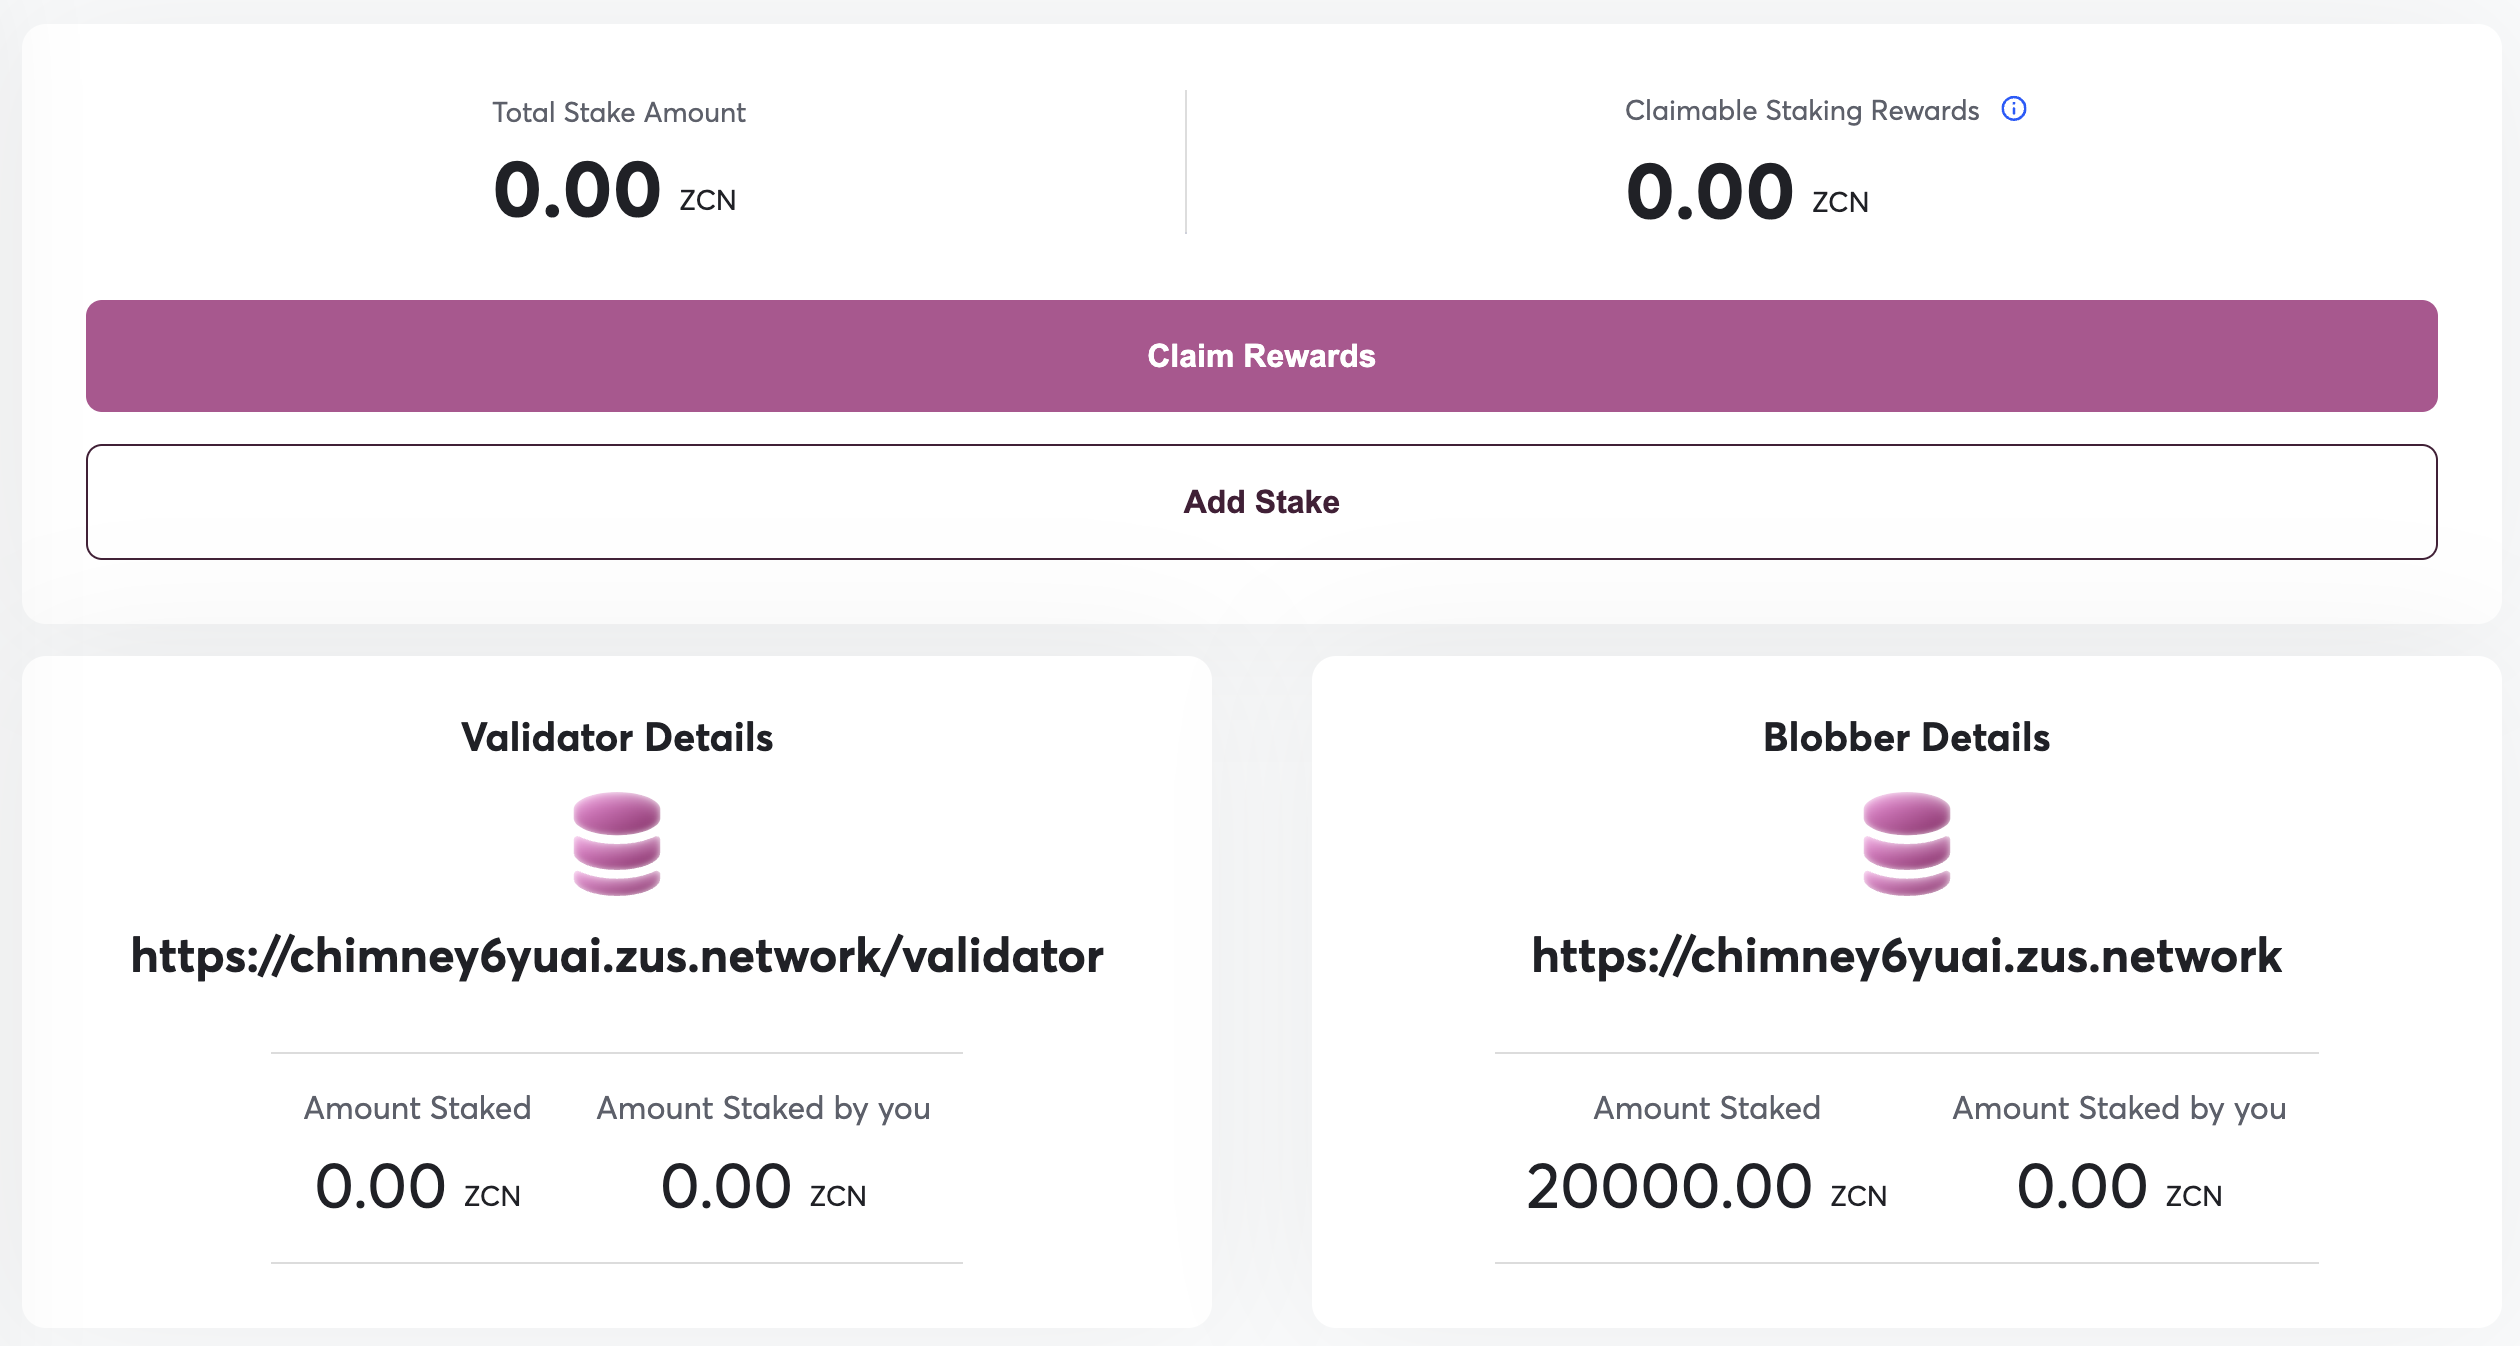Open the chimney6yuai.zus.network blobber URL
The width and height of the screenshot is (2520, 1346).
1907,956
